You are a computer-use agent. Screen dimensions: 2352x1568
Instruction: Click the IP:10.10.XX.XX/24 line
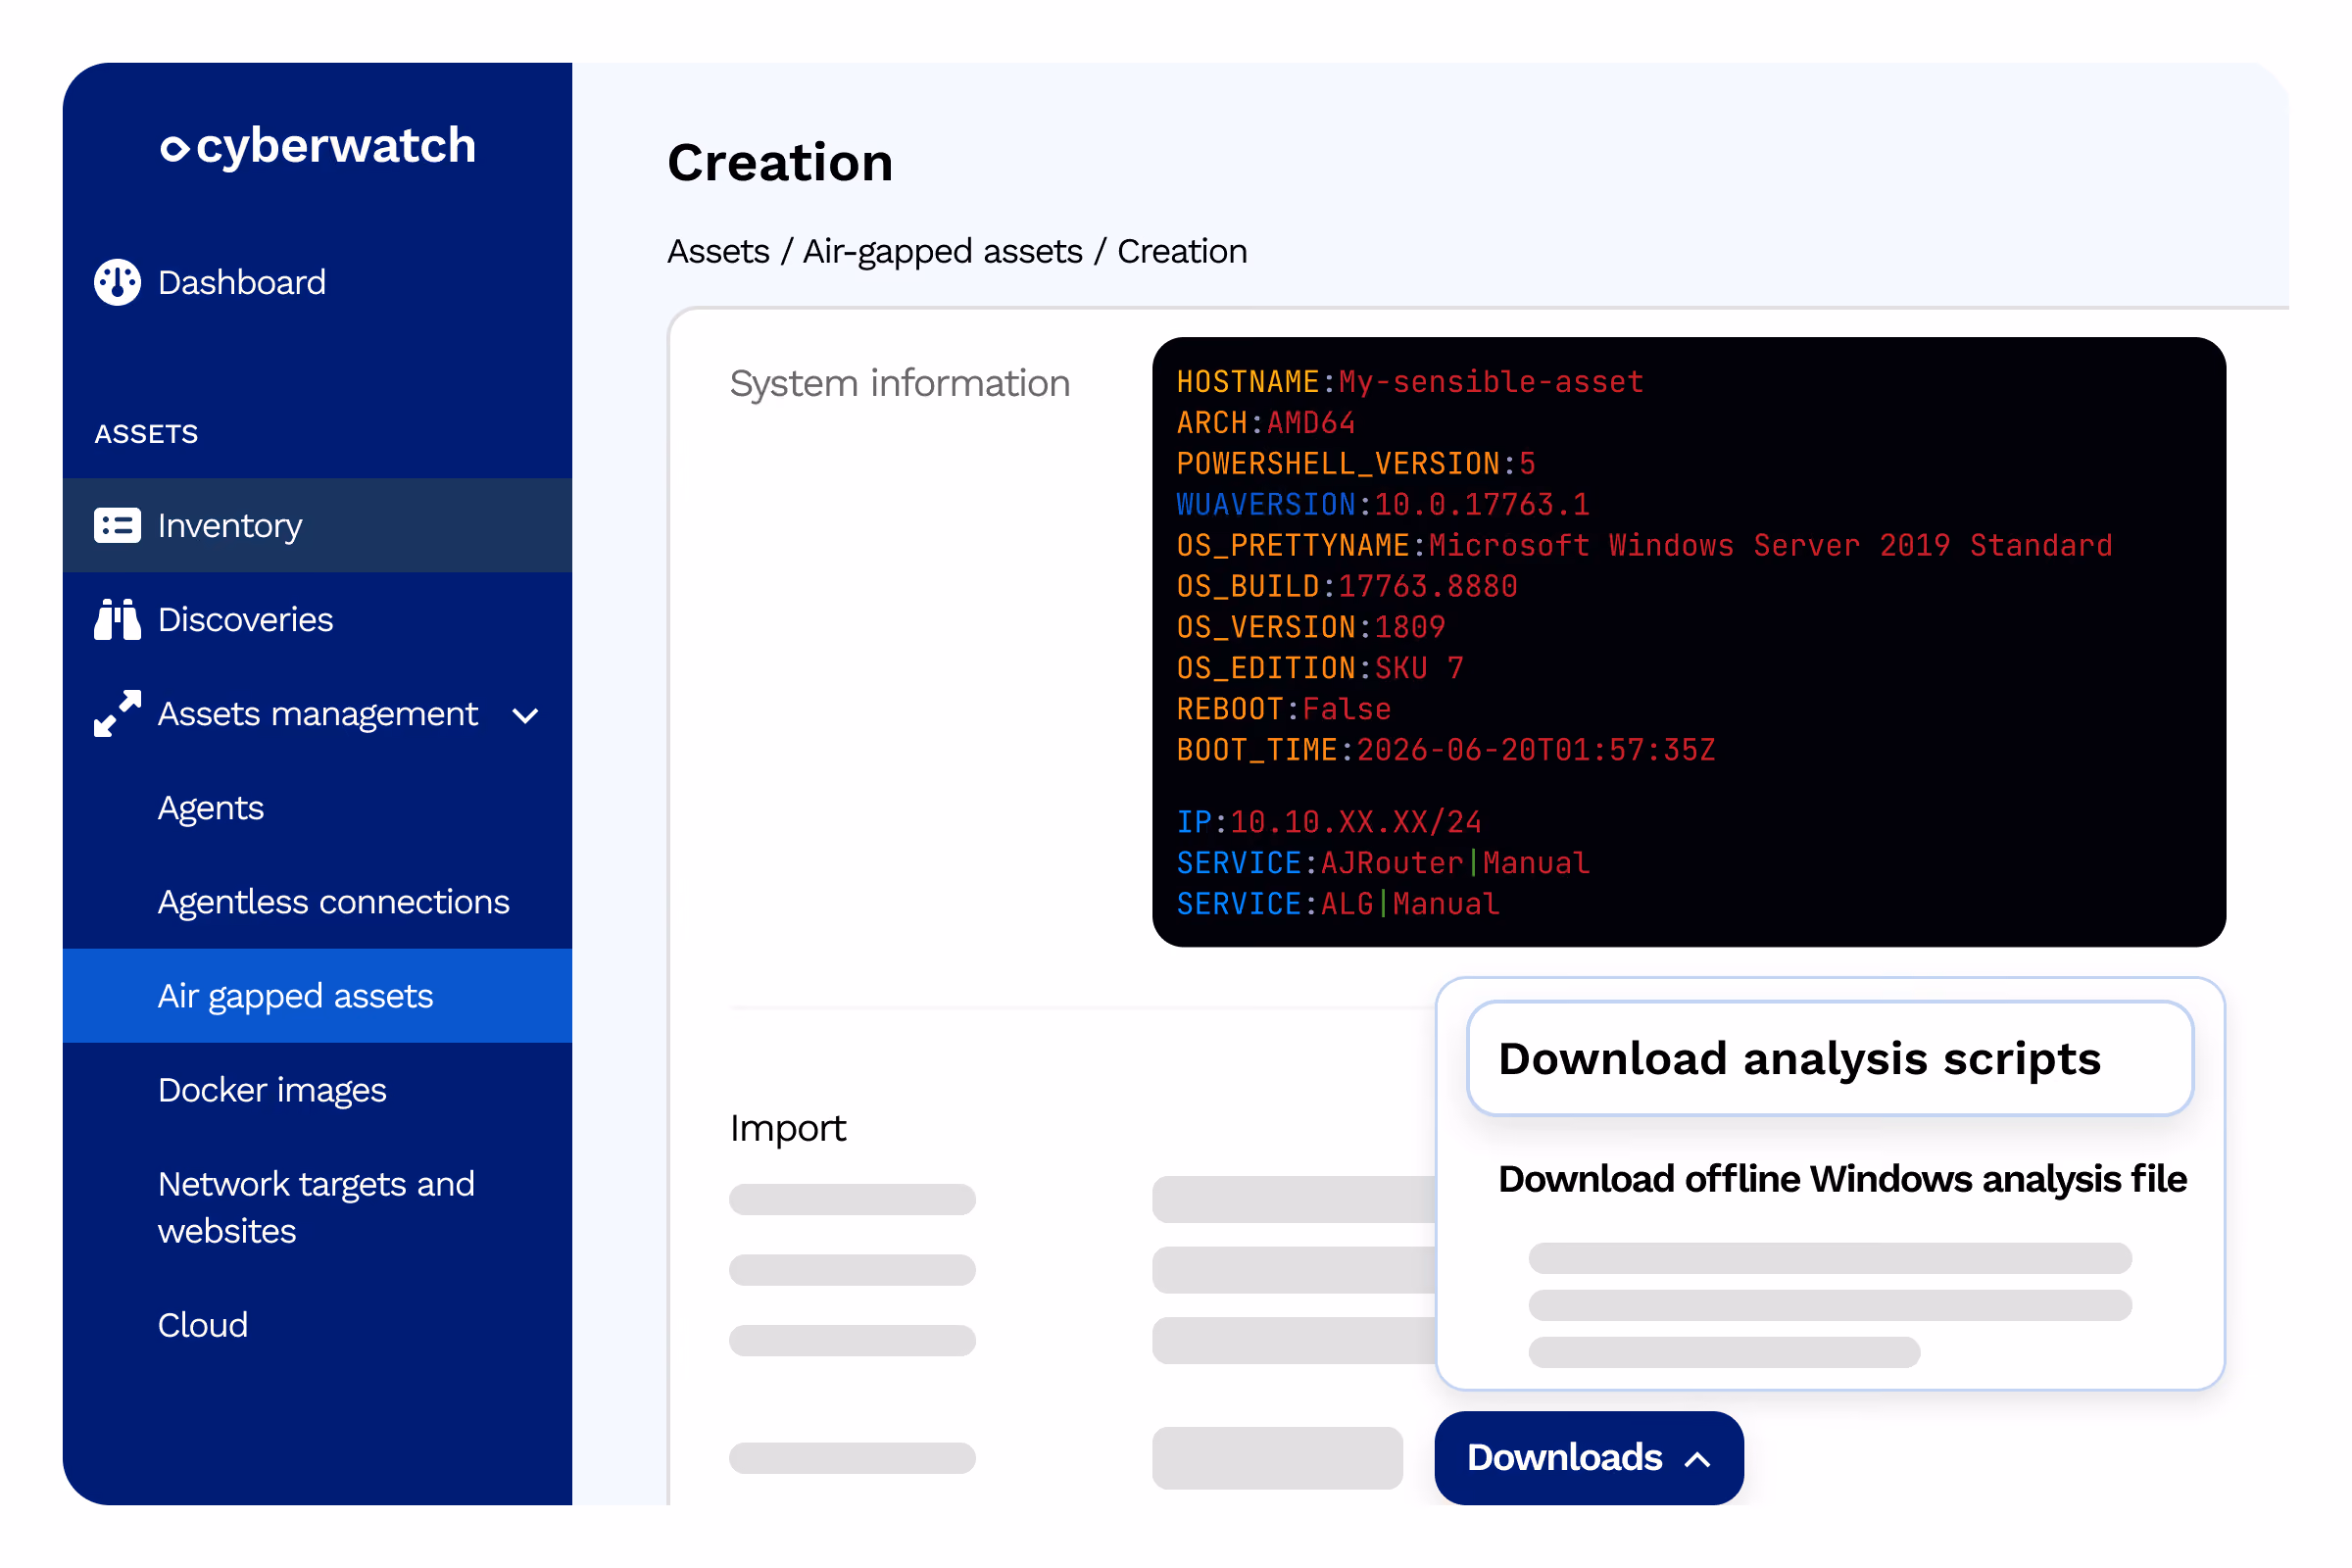(x=1329, y=823)
